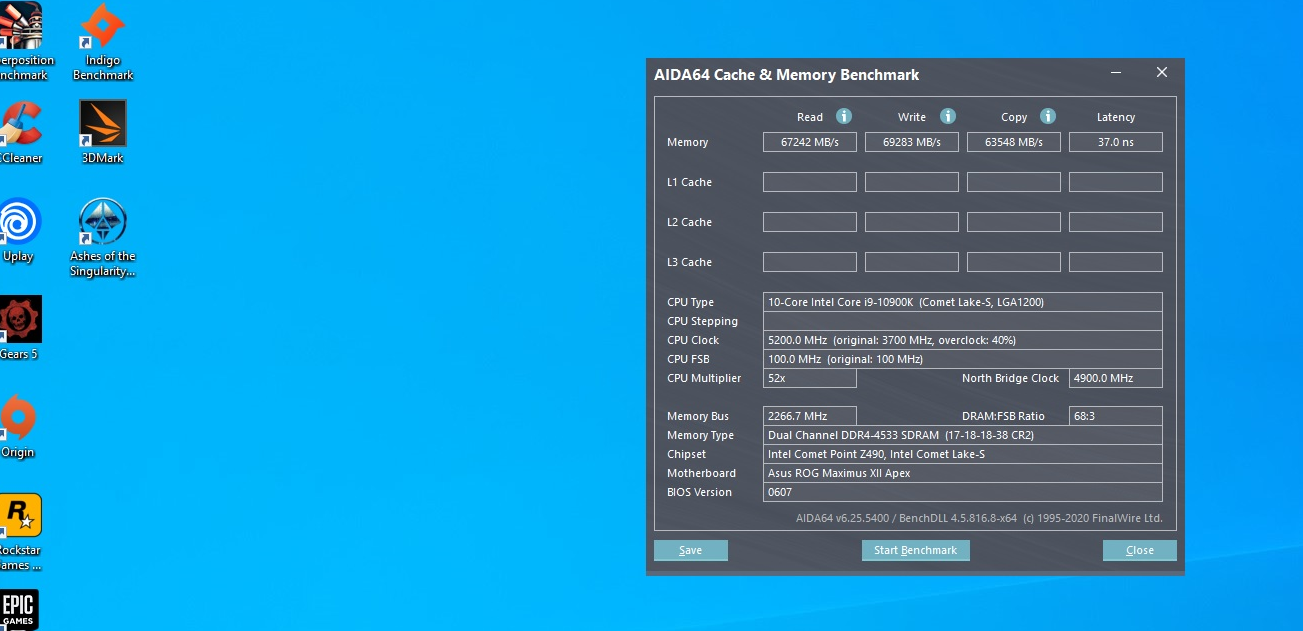Show info for the Write column

click(x=948, y=116)
